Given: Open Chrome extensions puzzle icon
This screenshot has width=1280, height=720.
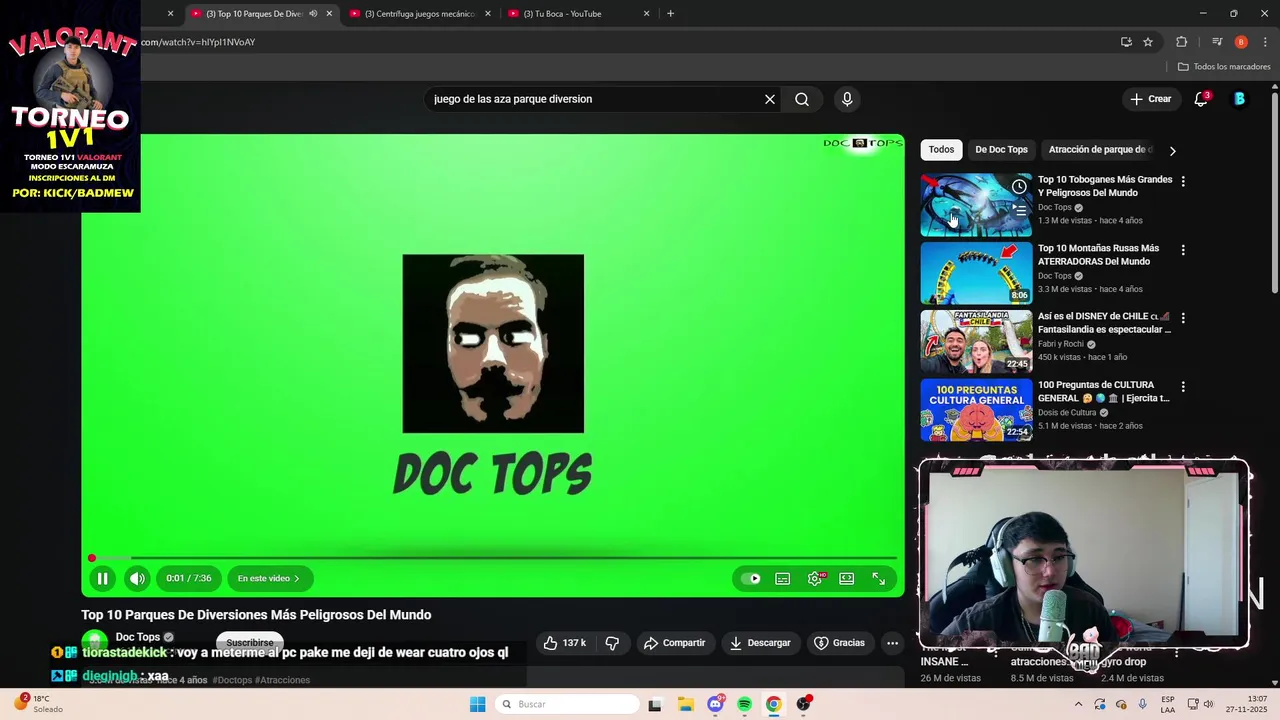Looking at the screenshot, I should pyautogui.click(x=1181, y=42).
